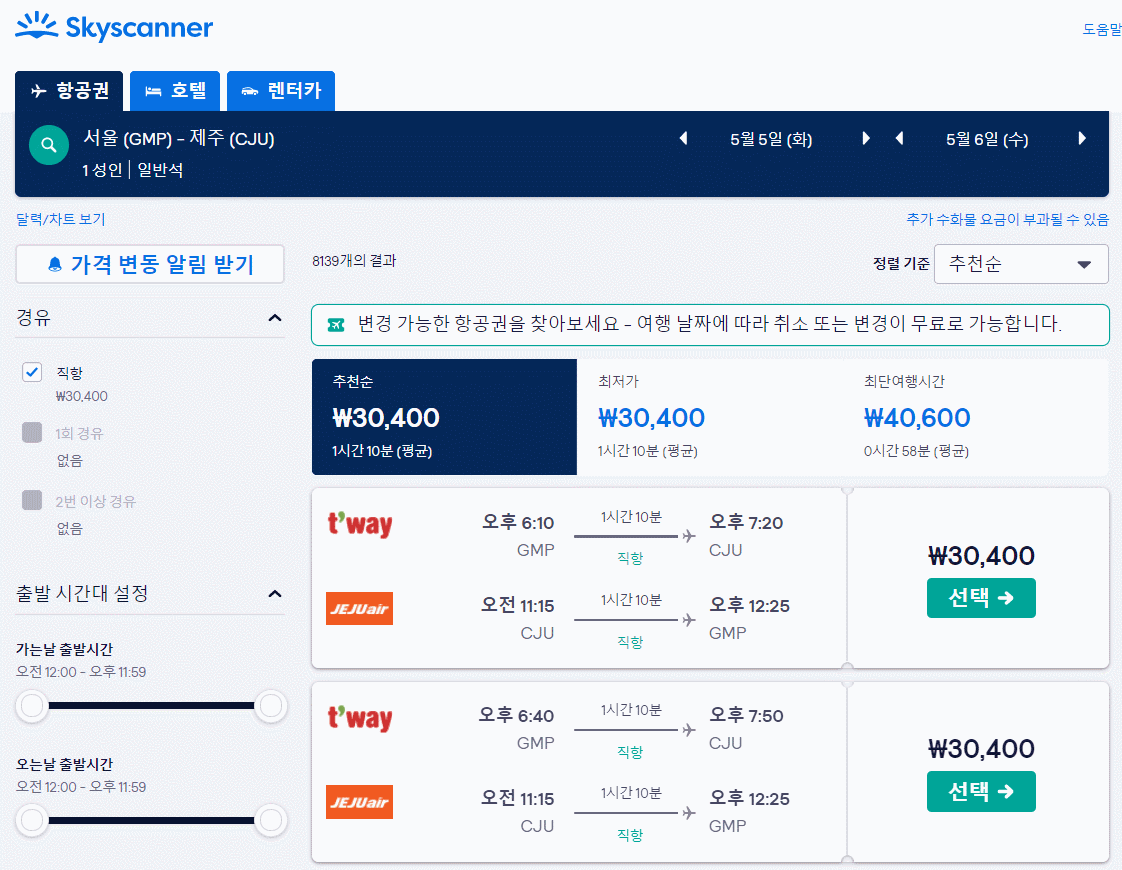Collapse the 경유 filter section
1122x870 pixels.
[275, 318]
